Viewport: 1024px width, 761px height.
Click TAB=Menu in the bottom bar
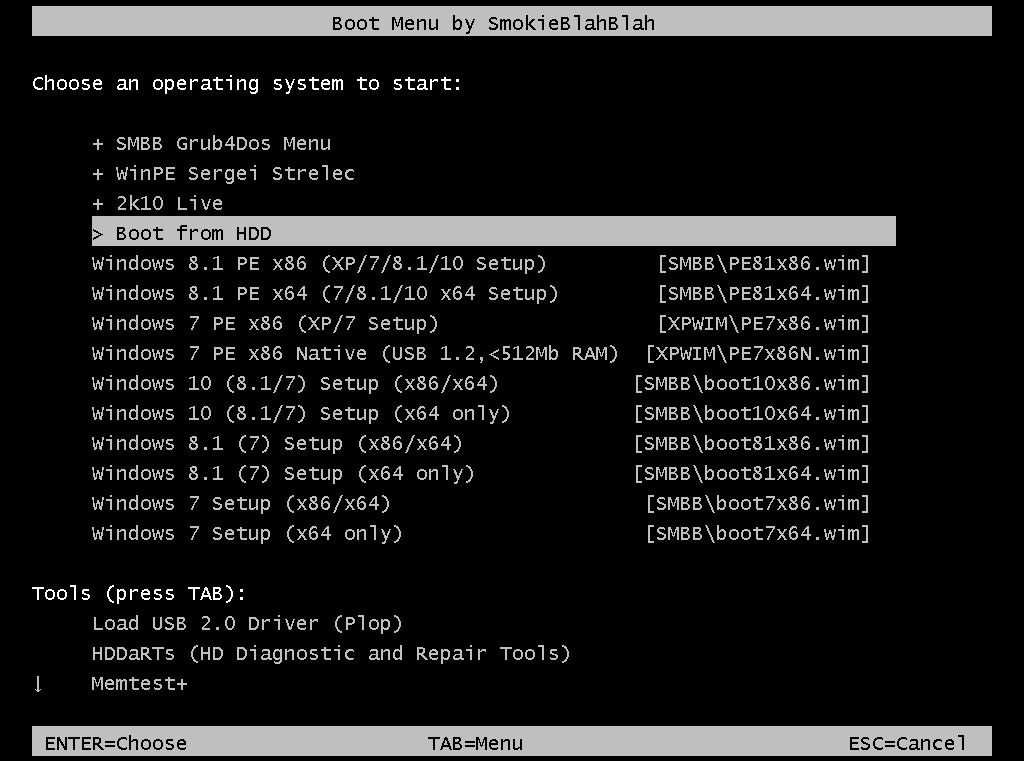pos(475,743)
